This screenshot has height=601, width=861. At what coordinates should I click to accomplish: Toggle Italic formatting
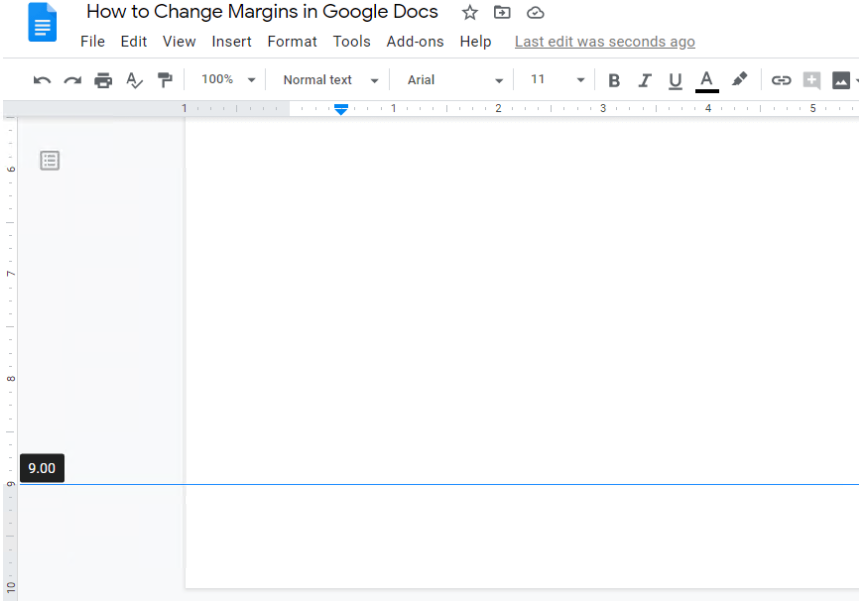pos(645,80)
